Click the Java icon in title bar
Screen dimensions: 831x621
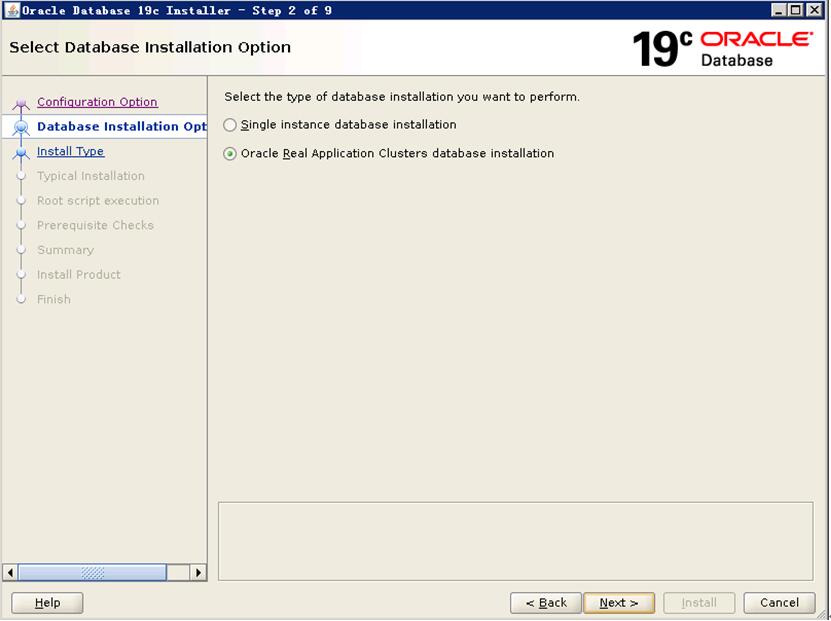pyautogui.click(x=12, y=10)
